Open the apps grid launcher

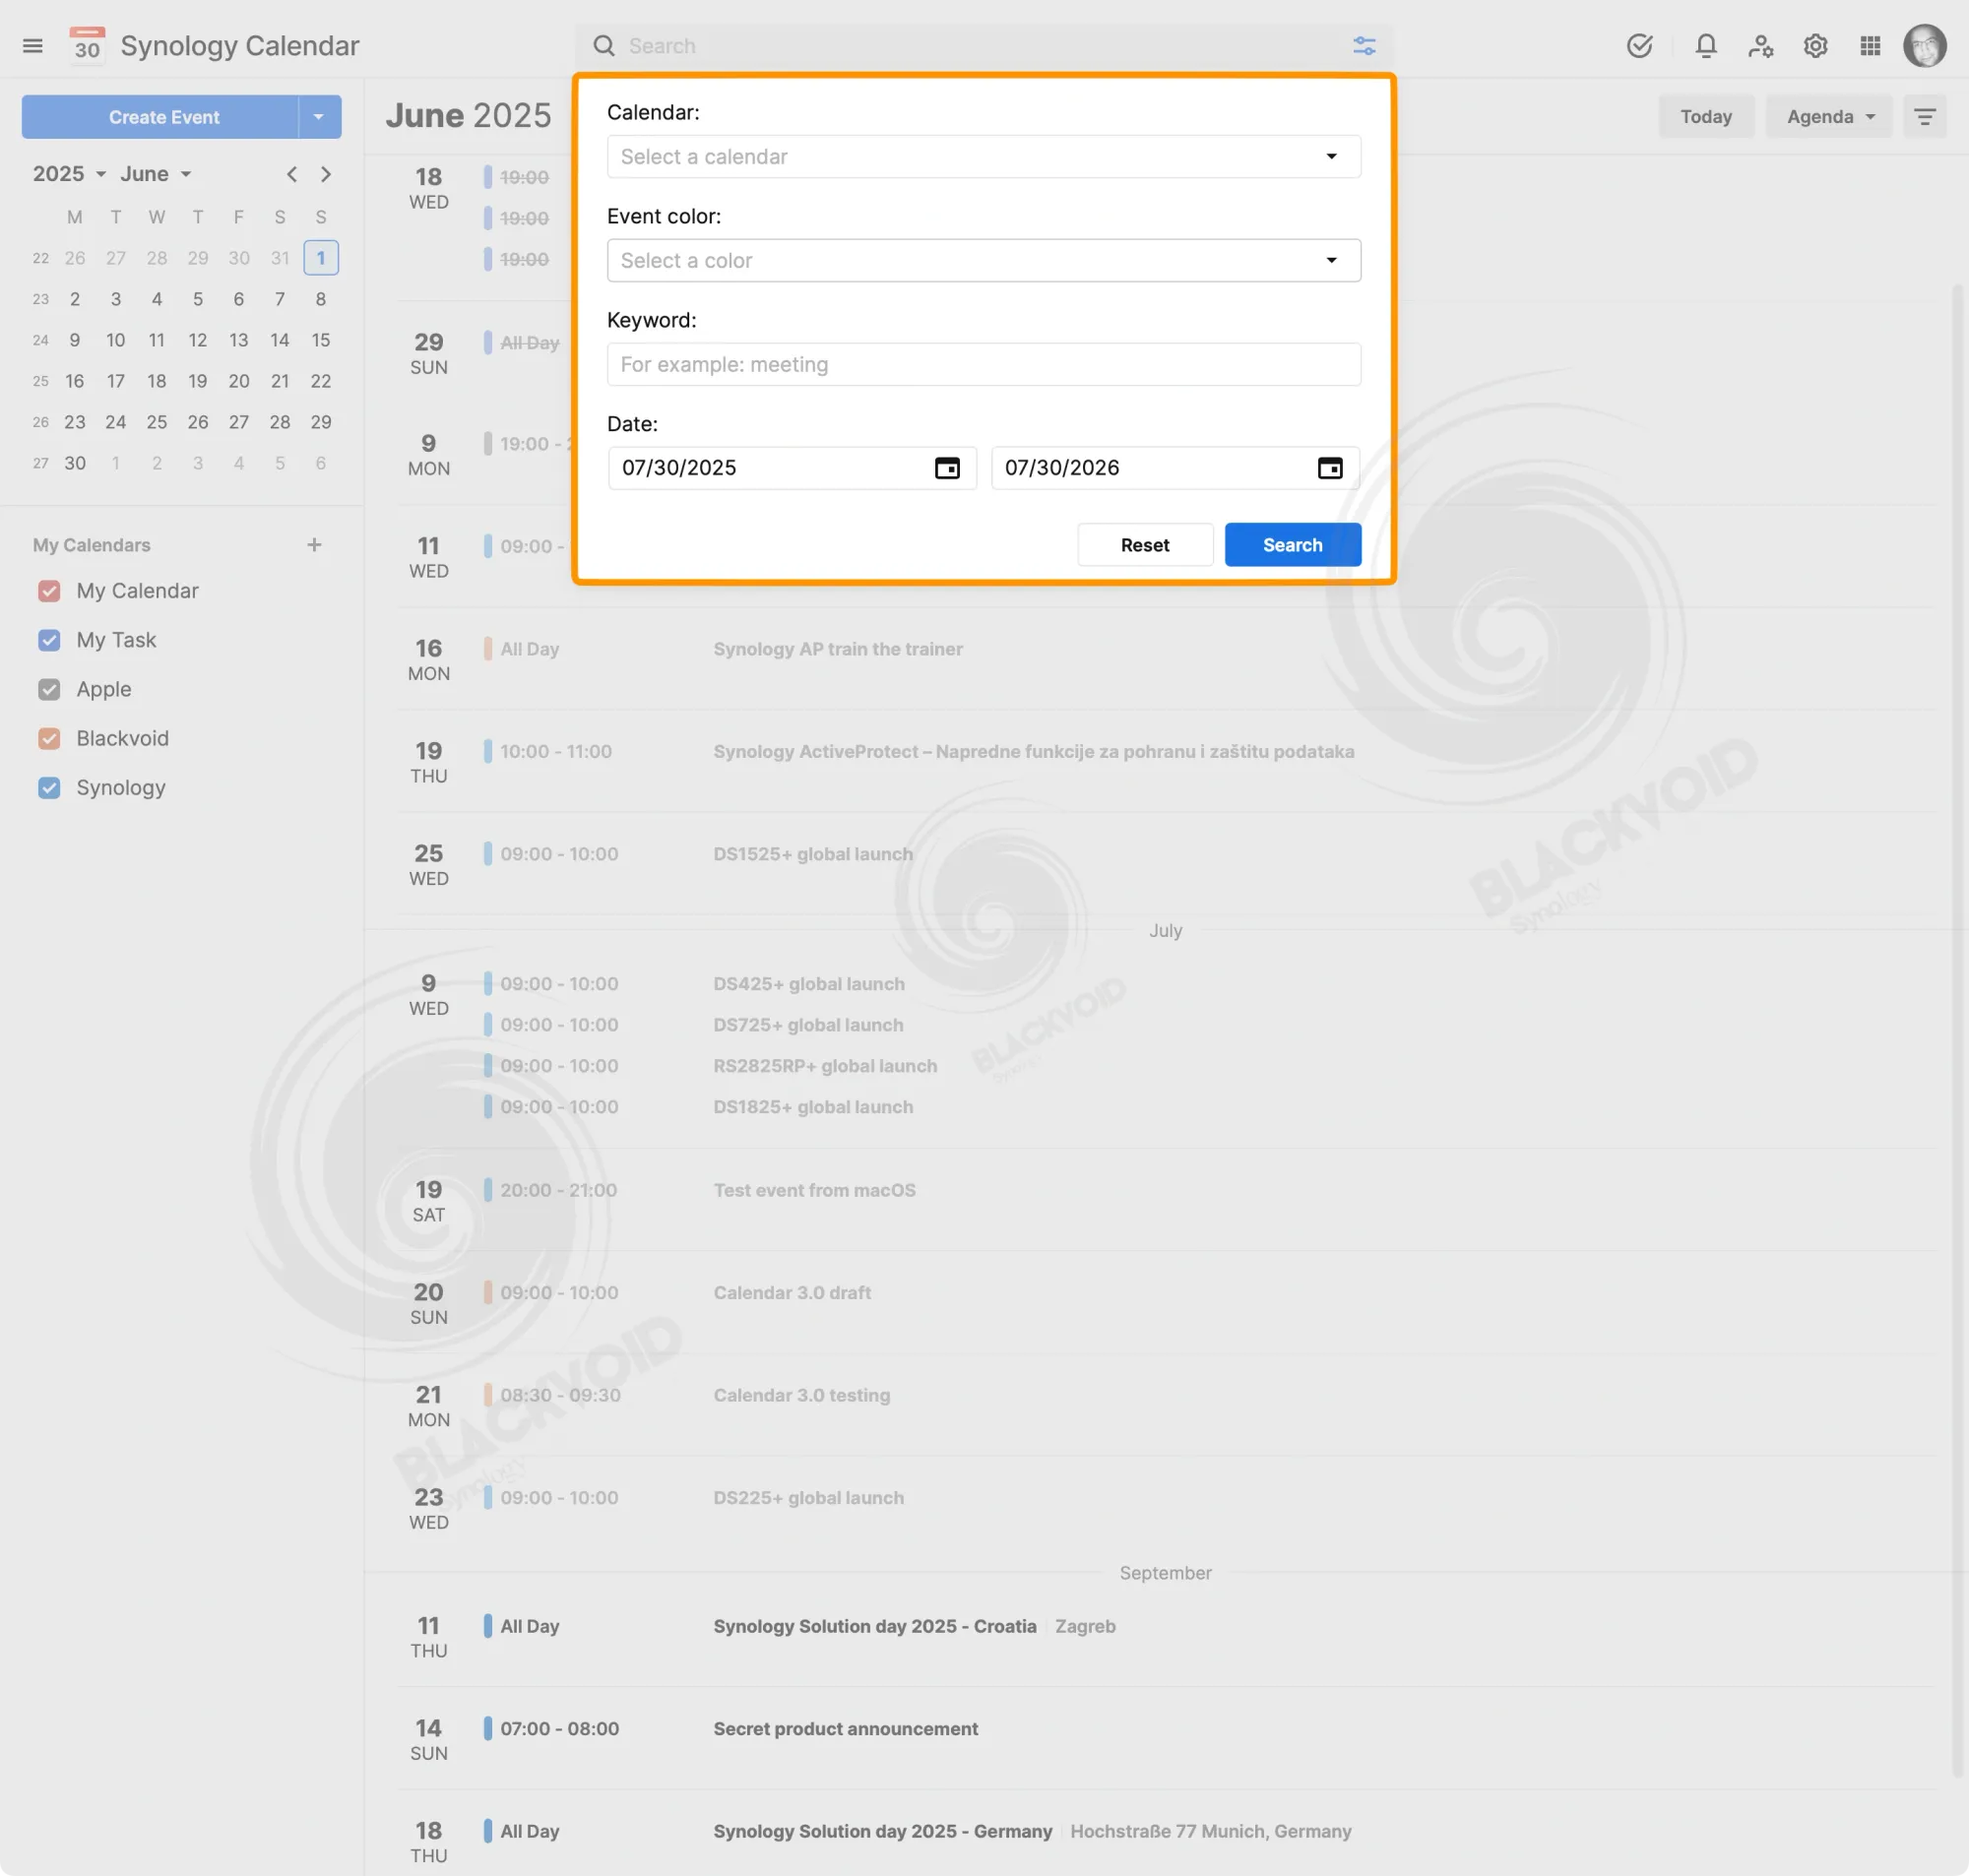pyautogui.click(x=1870, y=46)
